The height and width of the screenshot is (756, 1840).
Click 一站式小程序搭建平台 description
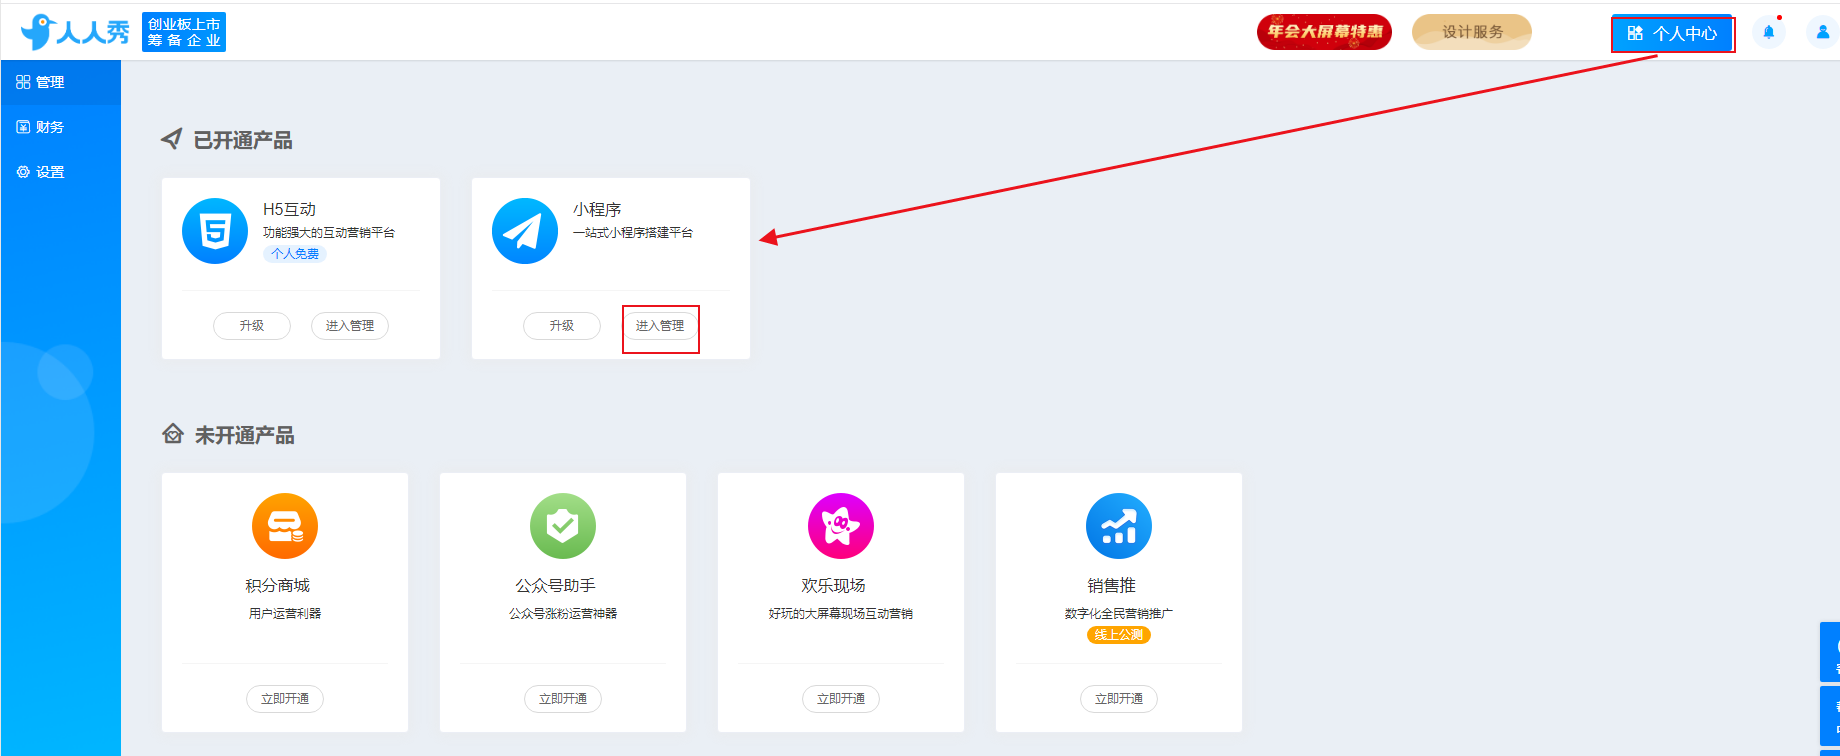(x=633, y=232)
